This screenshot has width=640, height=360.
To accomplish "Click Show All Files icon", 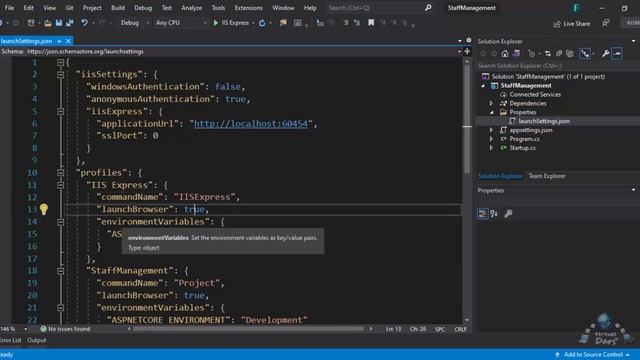I will [570, 53].
